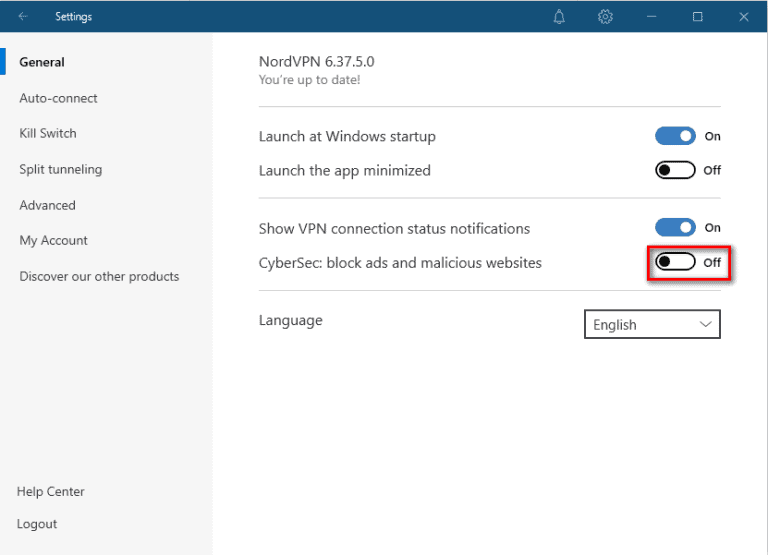Click the back arrow in title bar
768x555 pixels.
pos(23,16)
